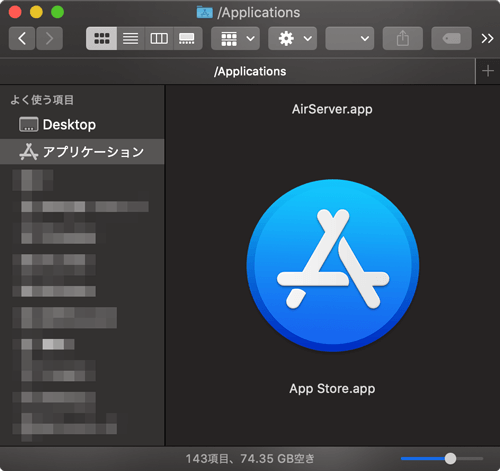Zoom the window with green button

pyautogui.click(x=57, y=12)
